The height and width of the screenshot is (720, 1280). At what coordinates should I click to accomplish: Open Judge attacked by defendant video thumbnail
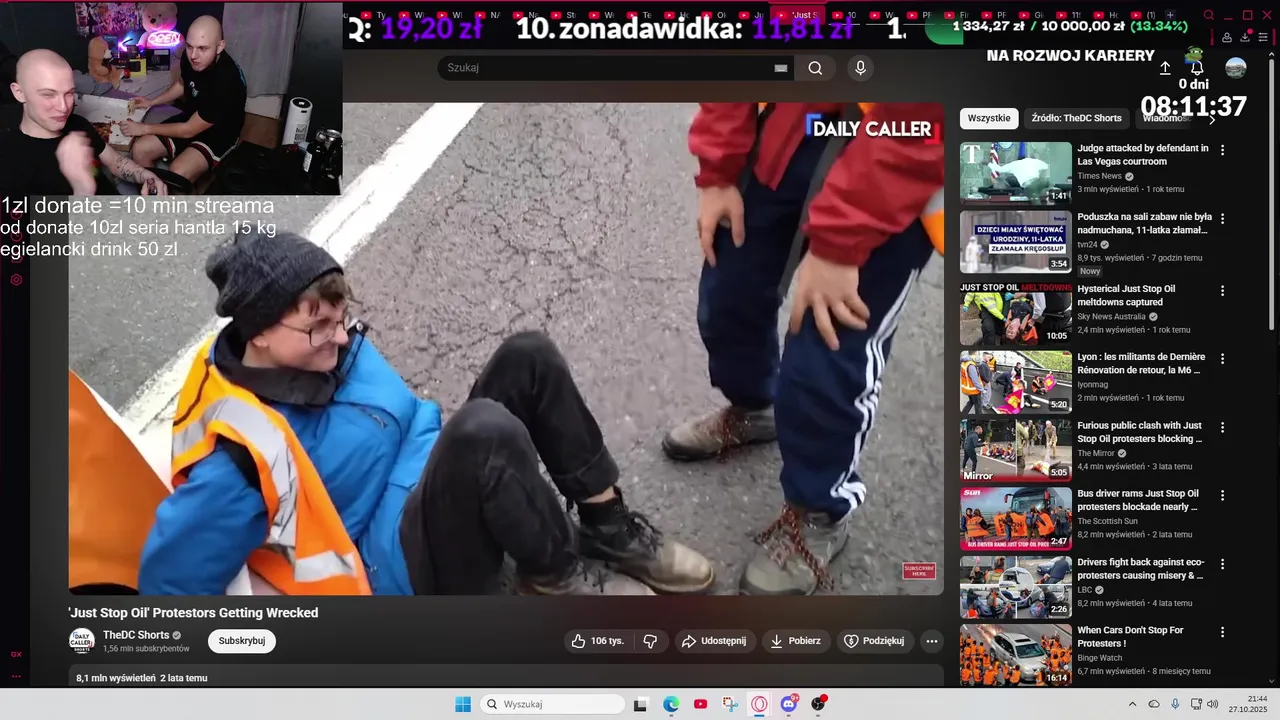[1016, 173]
